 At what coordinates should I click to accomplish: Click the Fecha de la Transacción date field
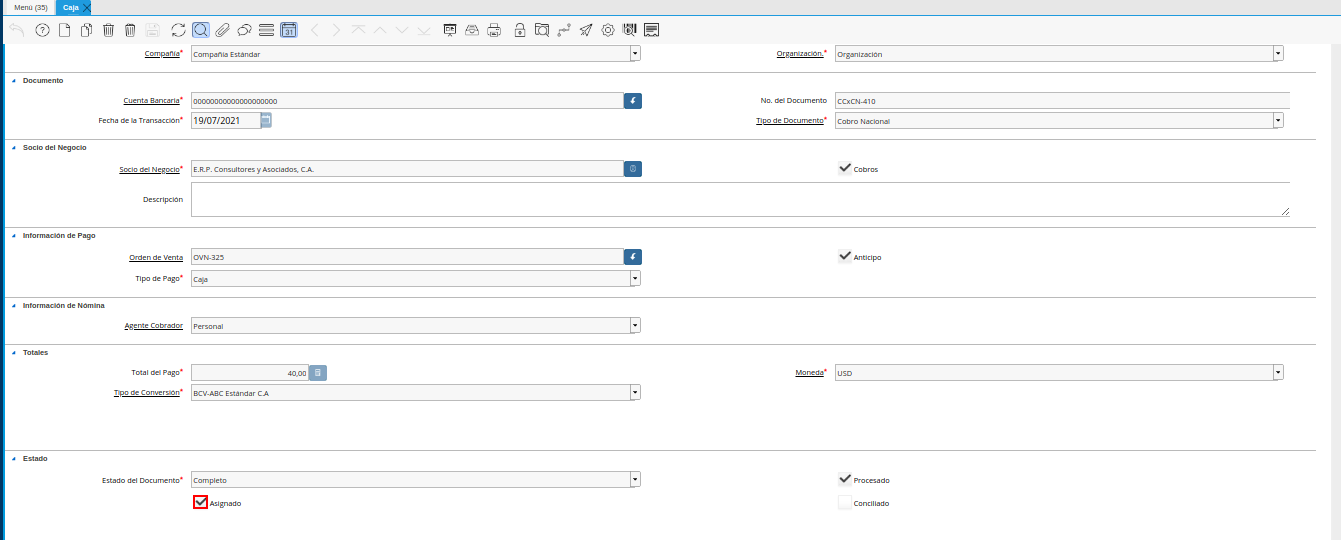pyautogui.click(x=225, y=120)
